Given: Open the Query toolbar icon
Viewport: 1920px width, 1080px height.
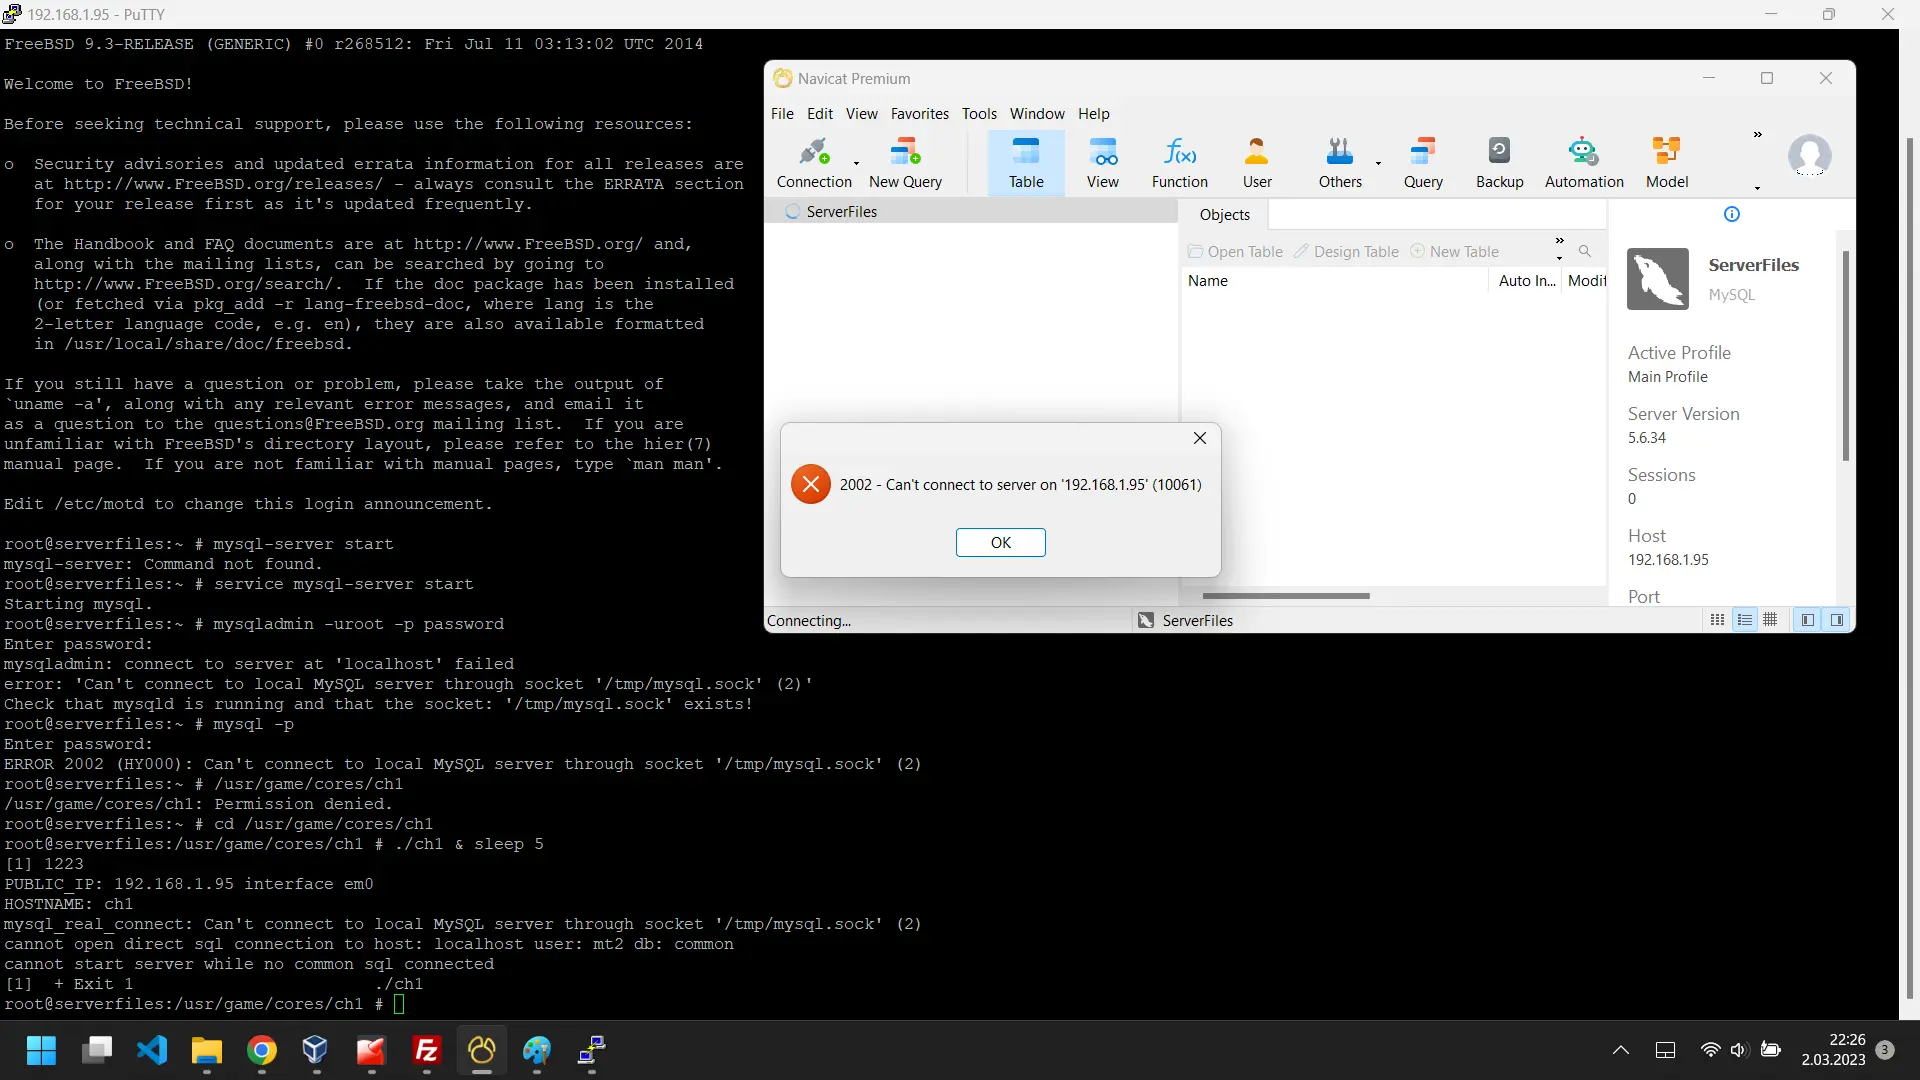Looking at the screenshot, I should (x=1423, y=163).
